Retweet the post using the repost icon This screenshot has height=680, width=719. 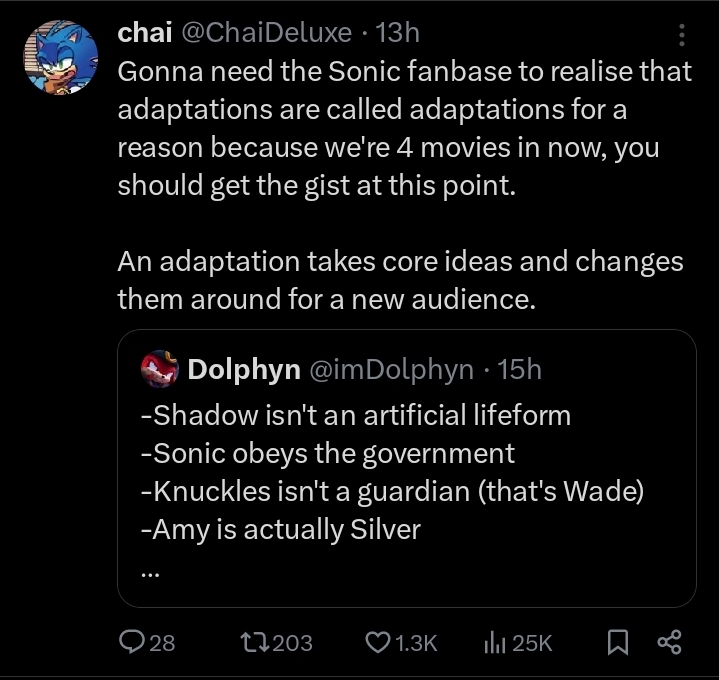[x=255, y=643]
